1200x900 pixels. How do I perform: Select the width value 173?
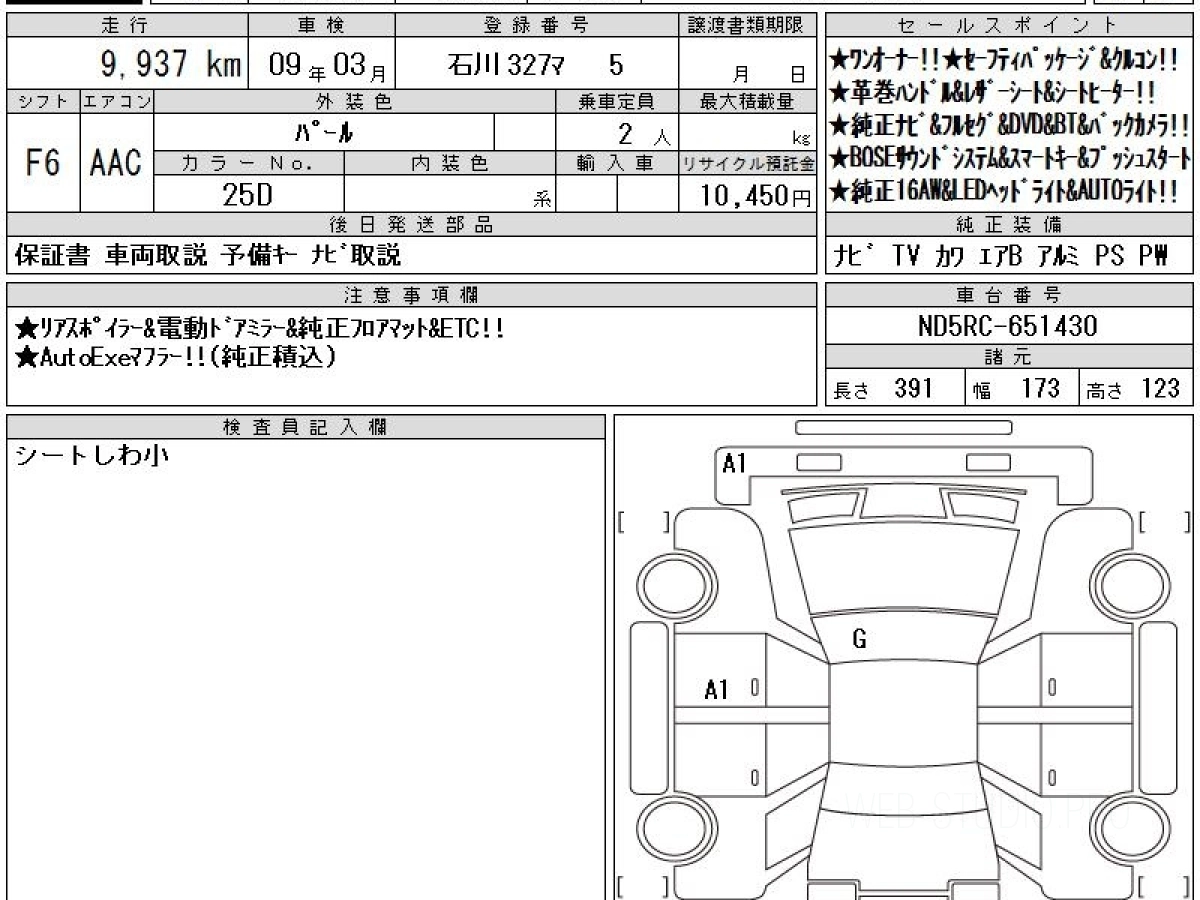click(1040, 388)
